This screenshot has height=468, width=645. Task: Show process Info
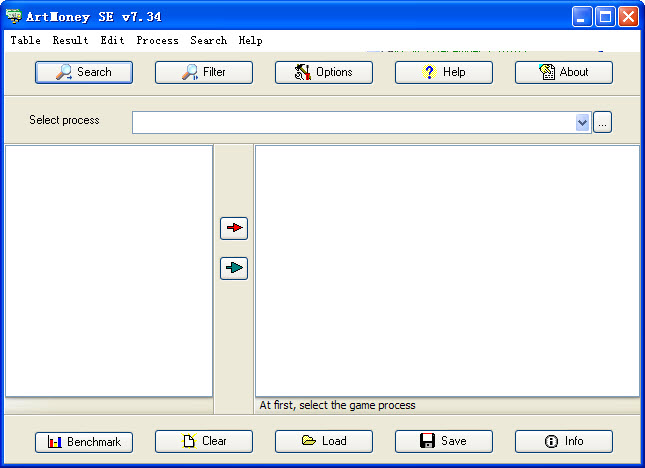(x=564, y=441)
